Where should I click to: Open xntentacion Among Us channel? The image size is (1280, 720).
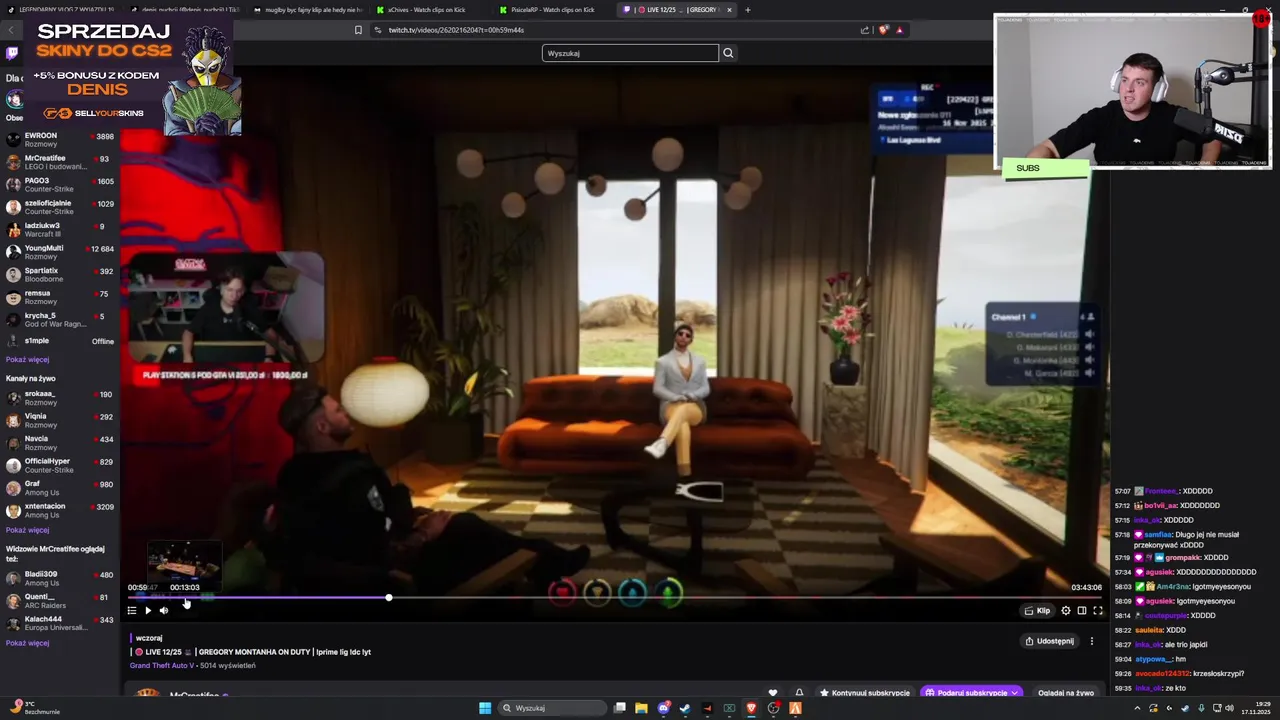[x=60, y=510]
